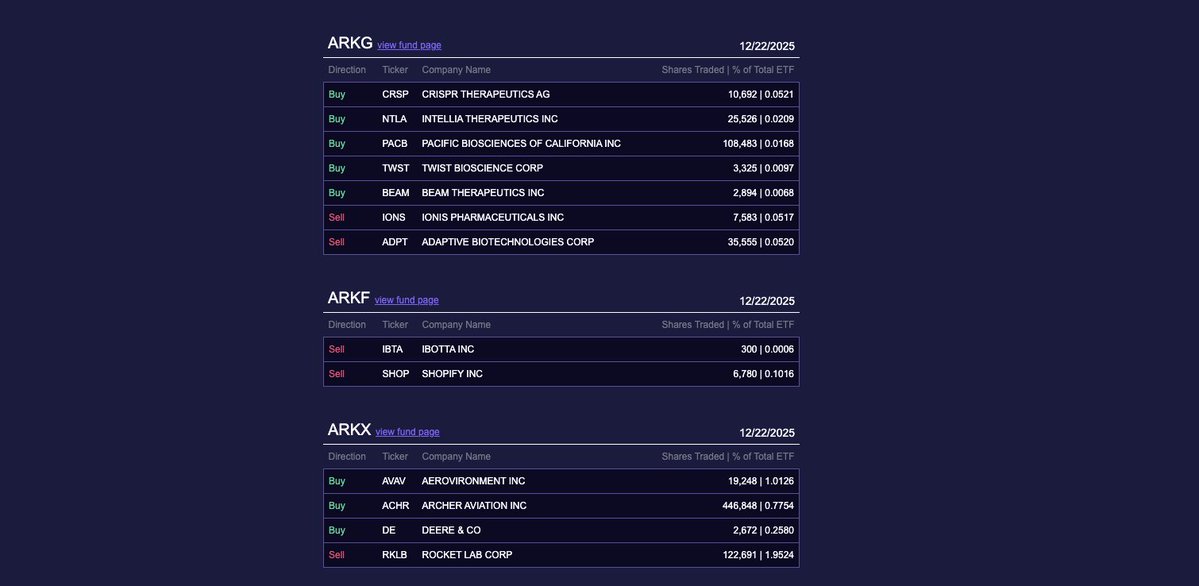Click the CRSP ticker in ARKG table
Image resolution: width=1199 pixels, height=586 pixels.
click(x=395, y=94)
